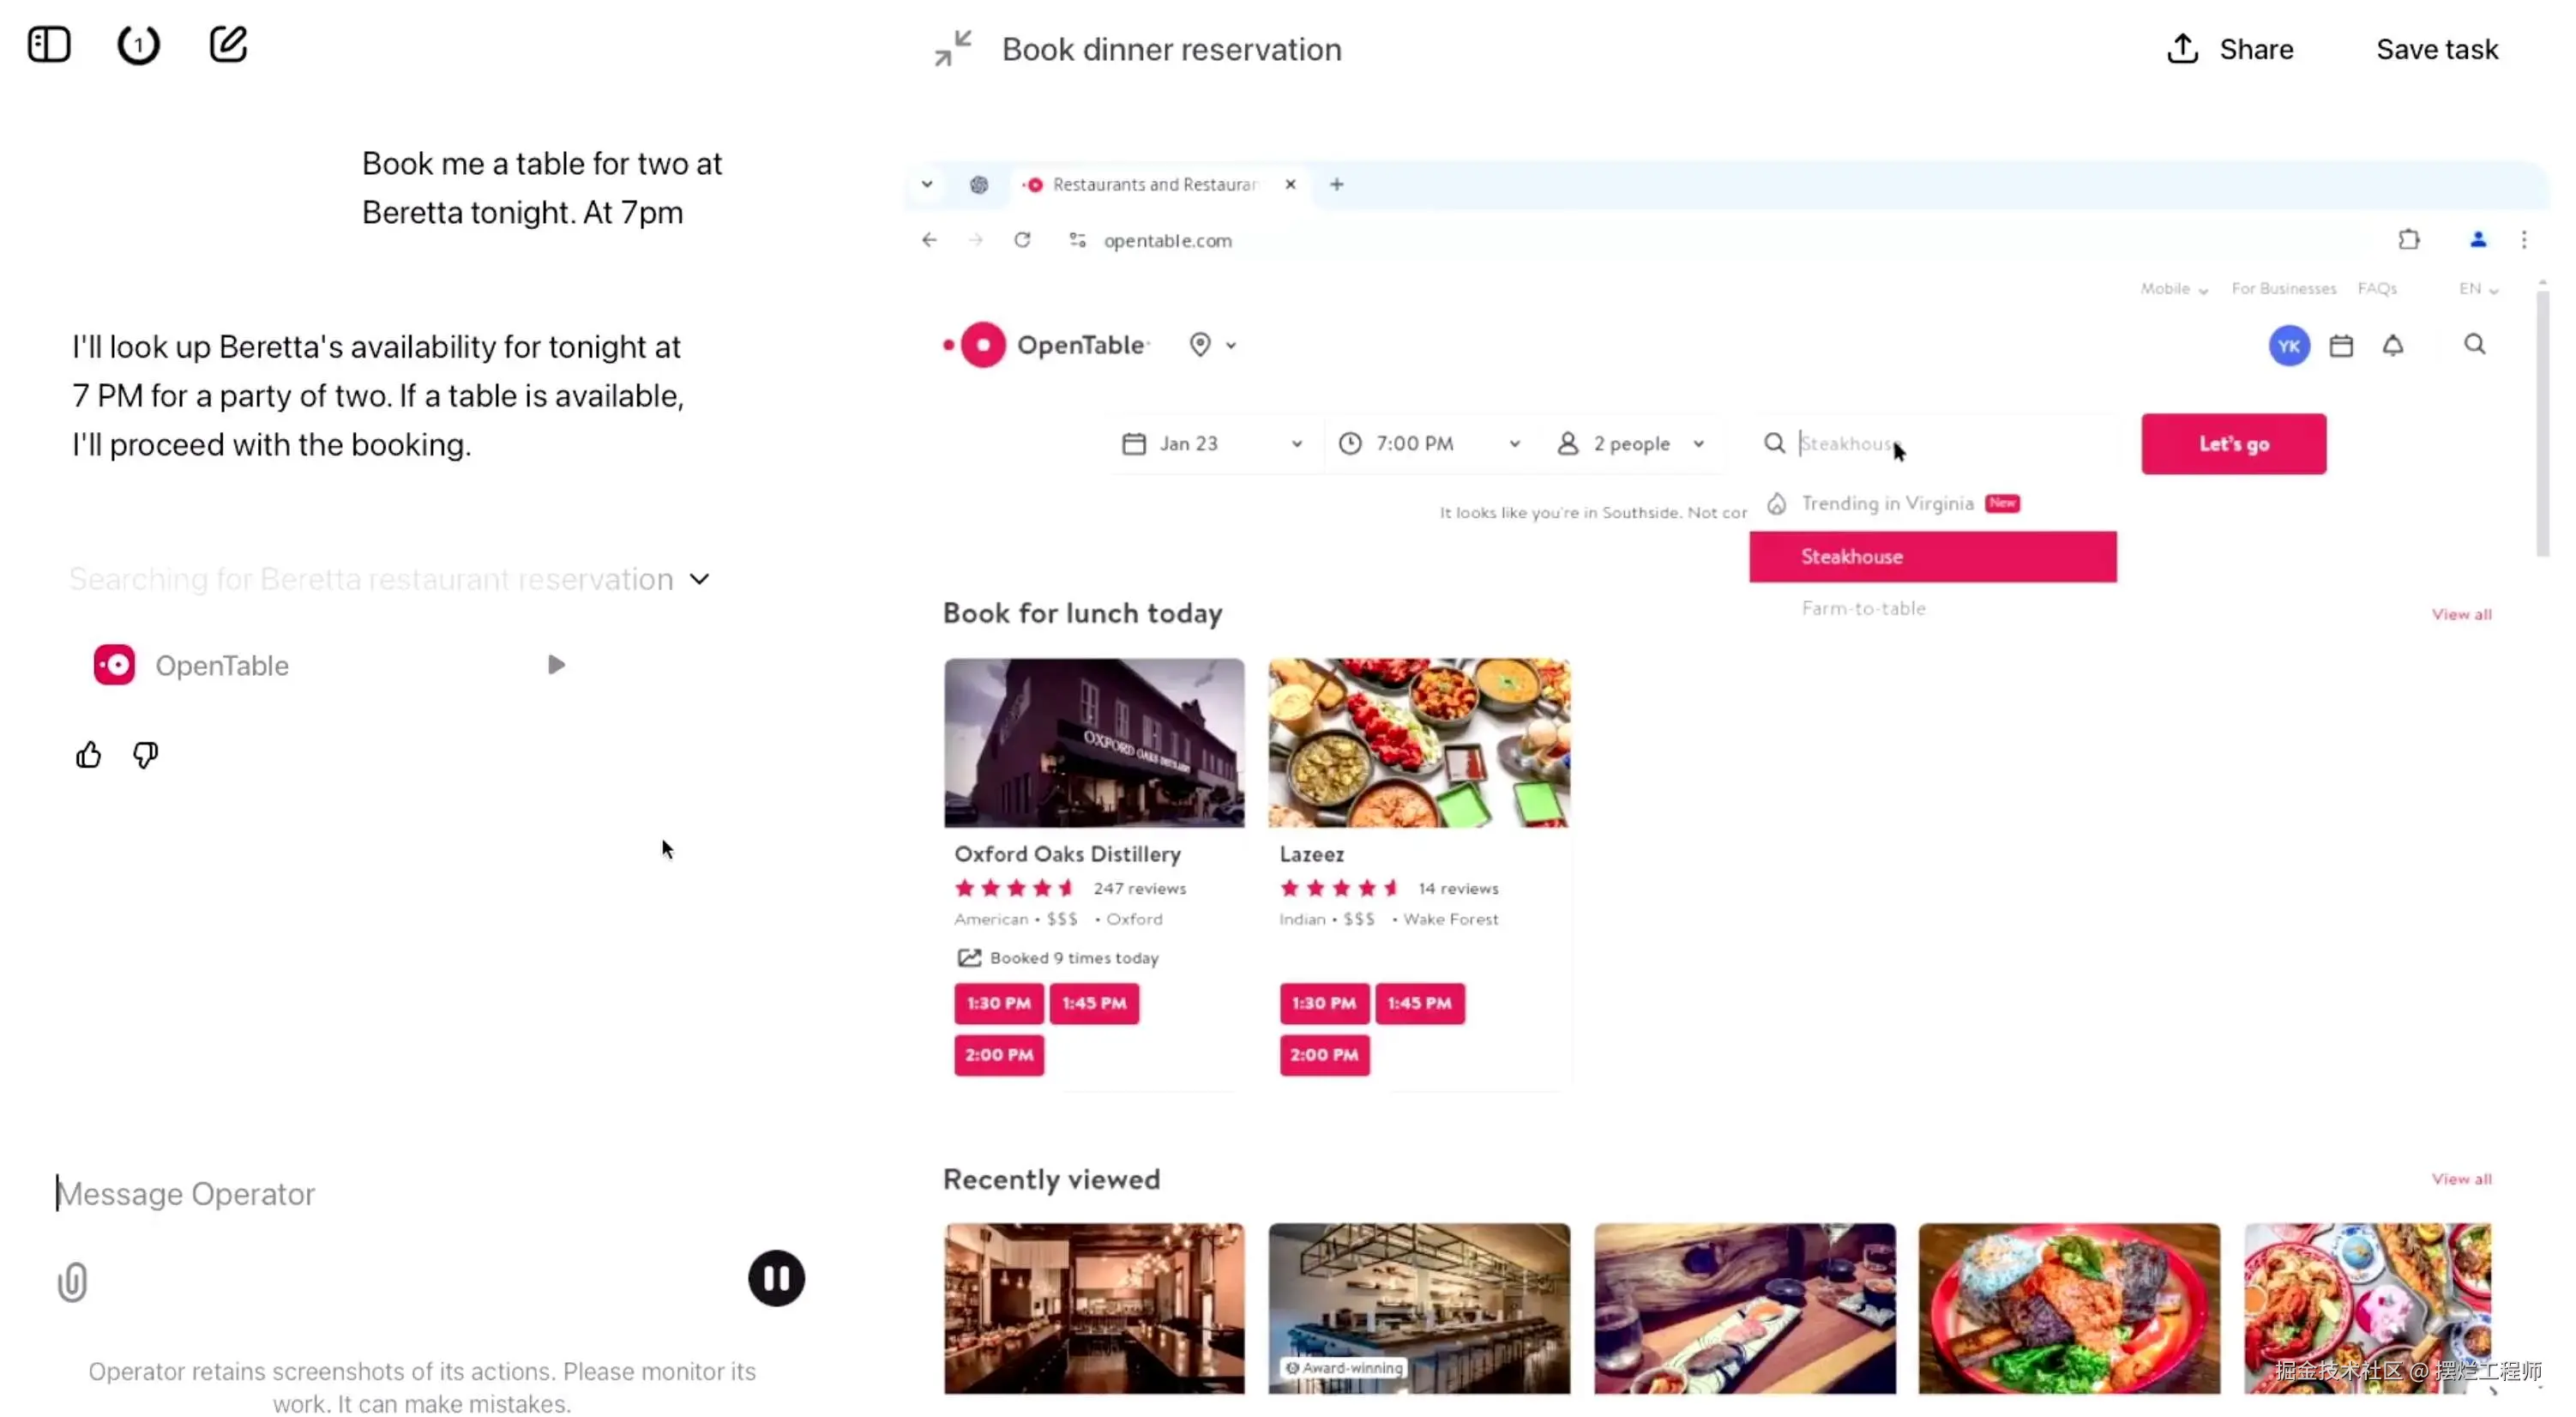Select the Farm-to-table suggestion
Image resolution: width=2576 pixels, height=1417 pixels.
click(1864, 608)
